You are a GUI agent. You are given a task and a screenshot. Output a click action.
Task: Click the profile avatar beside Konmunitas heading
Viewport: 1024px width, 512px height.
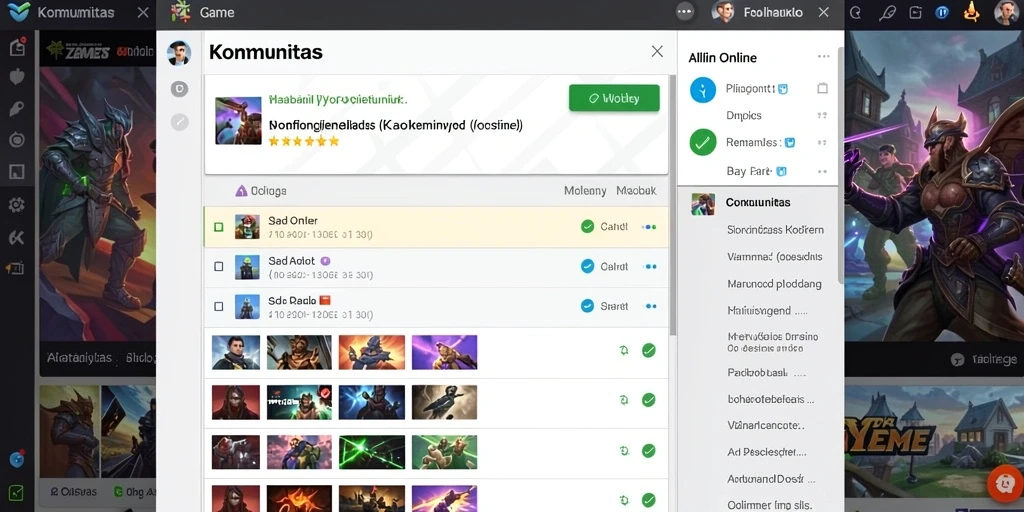(x=178, y=53)
